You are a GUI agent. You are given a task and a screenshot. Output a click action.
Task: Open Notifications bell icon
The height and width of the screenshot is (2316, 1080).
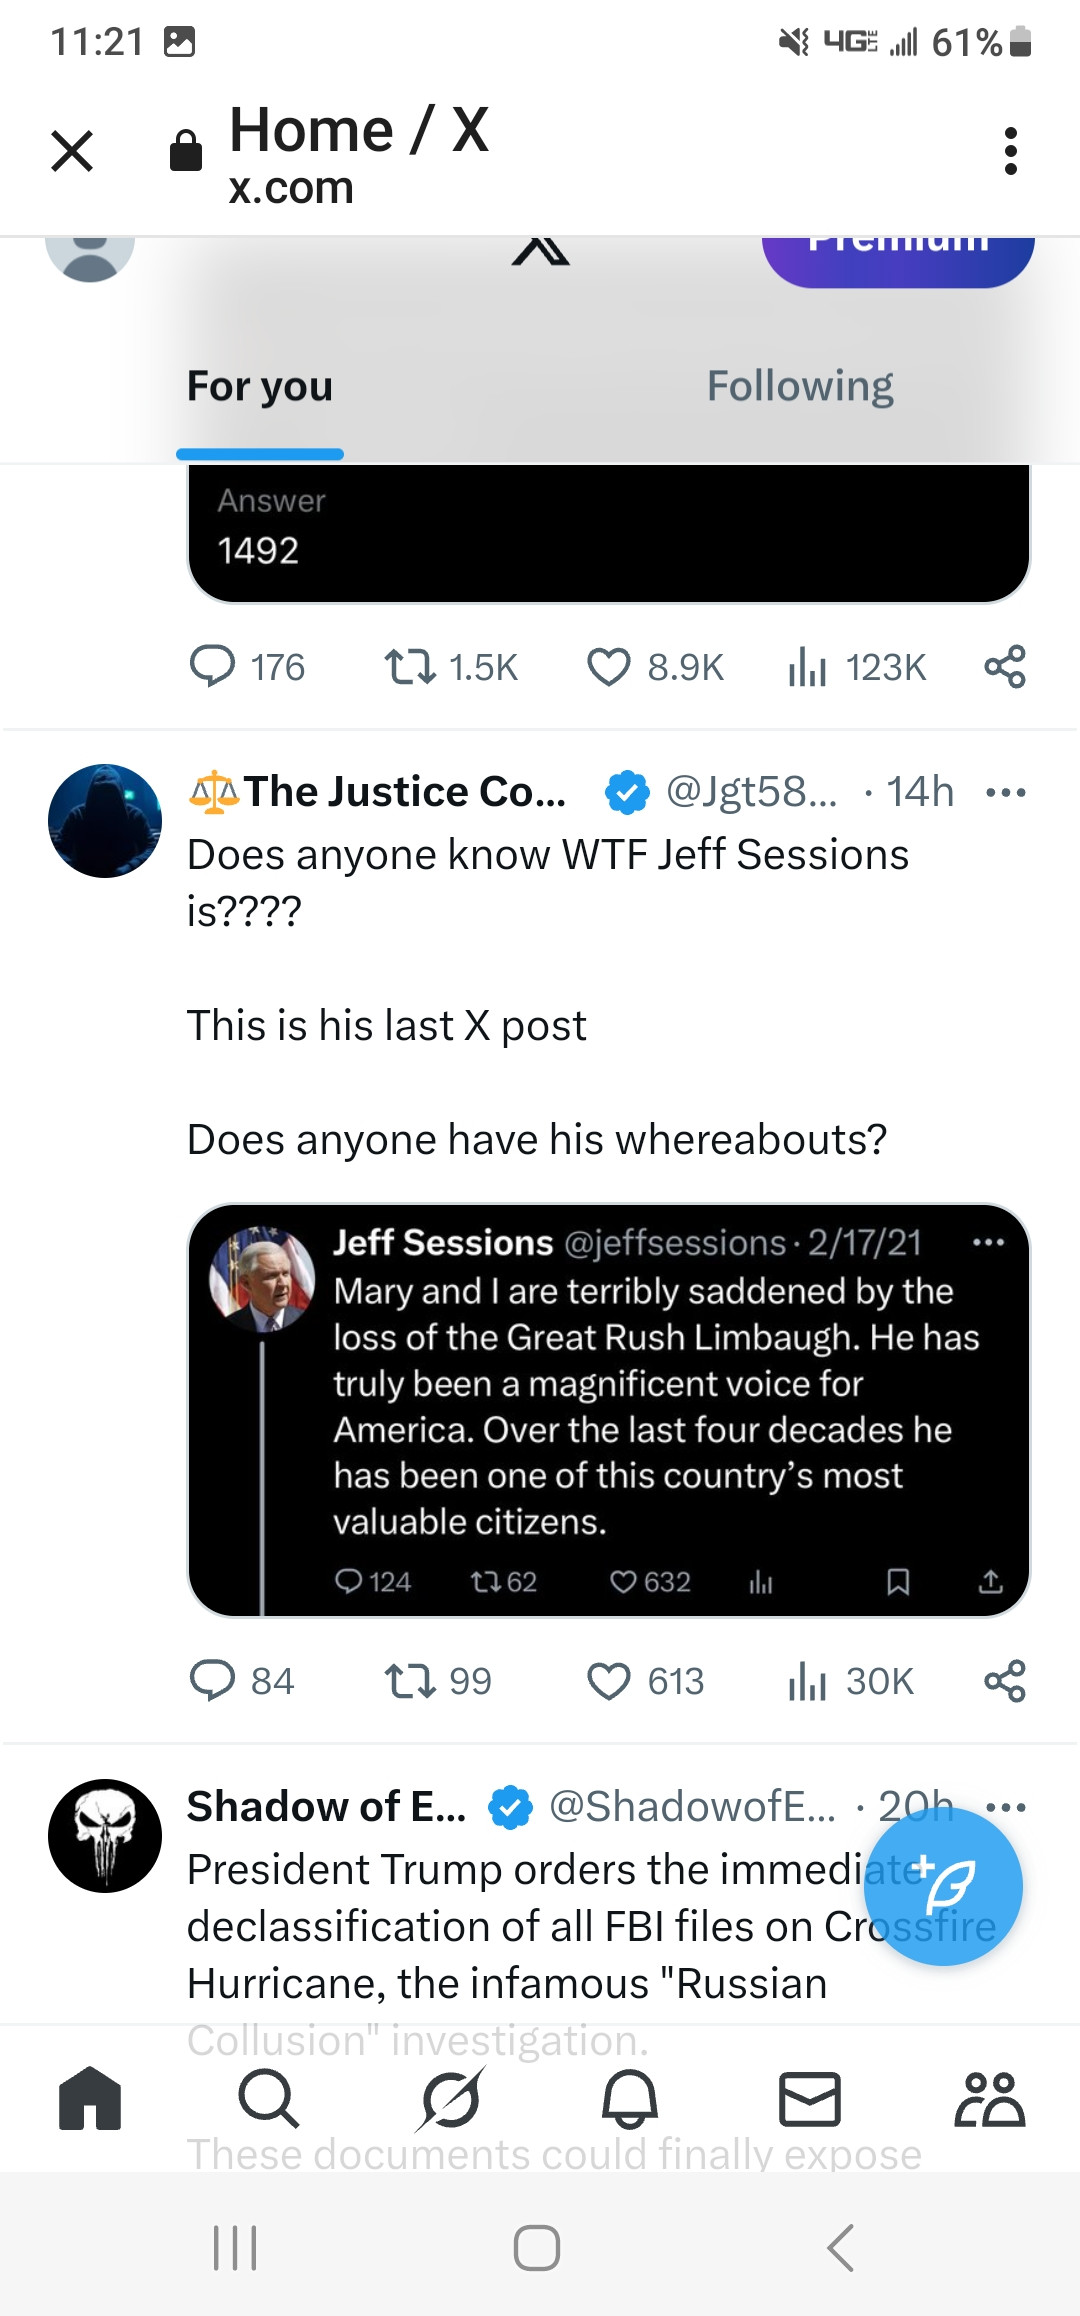click(x=629, y=2098)
